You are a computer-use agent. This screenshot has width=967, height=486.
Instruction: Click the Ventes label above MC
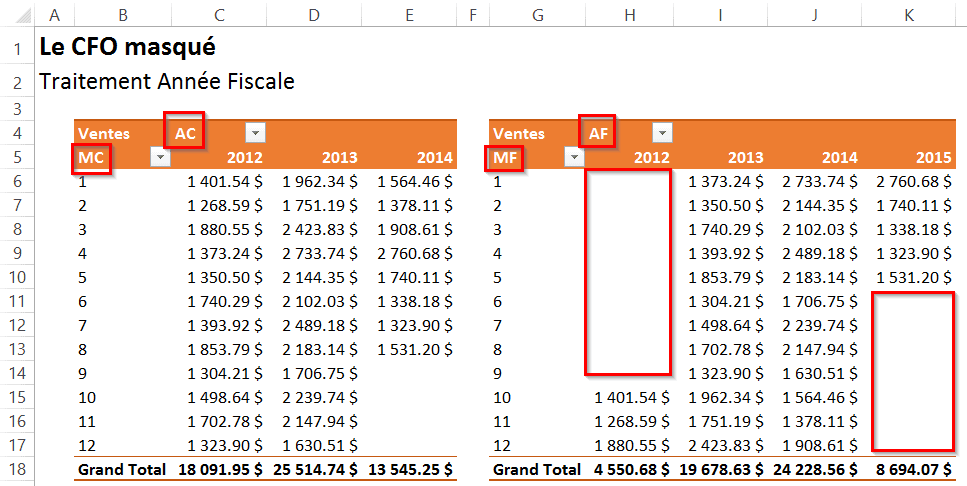102,133
